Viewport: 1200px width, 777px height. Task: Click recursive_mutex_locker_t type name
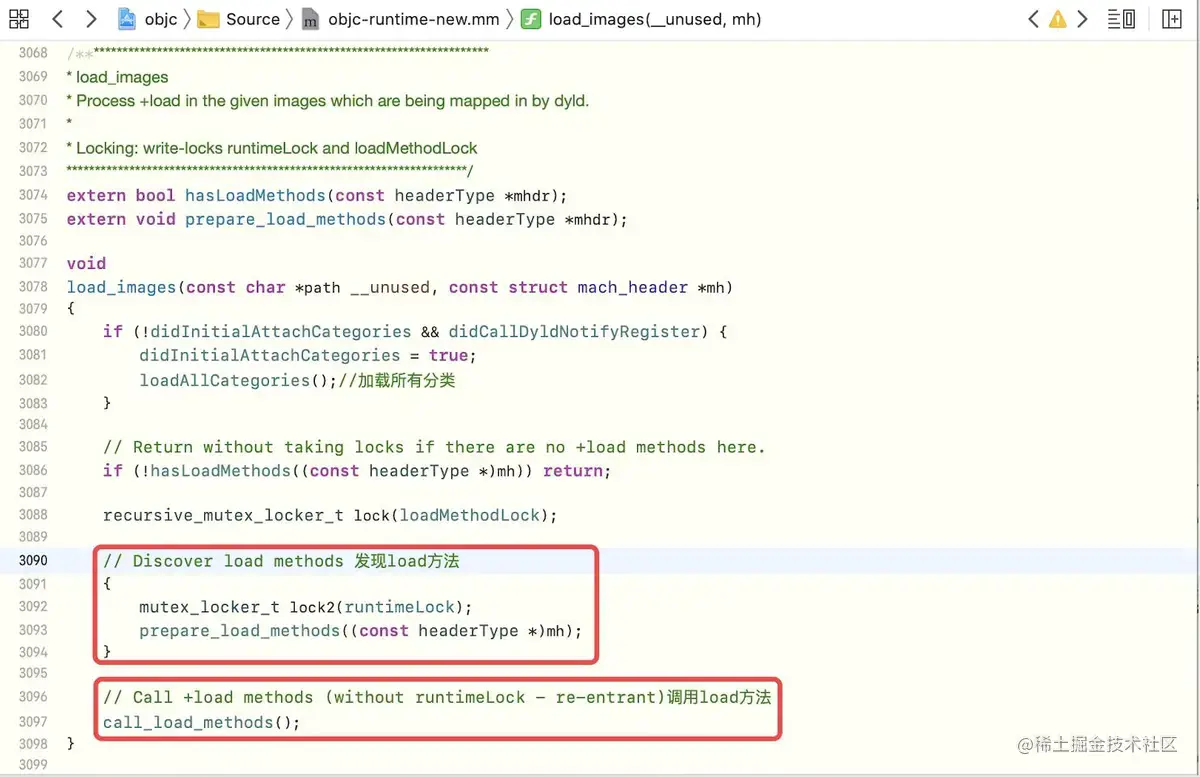[x=223, y=516]
